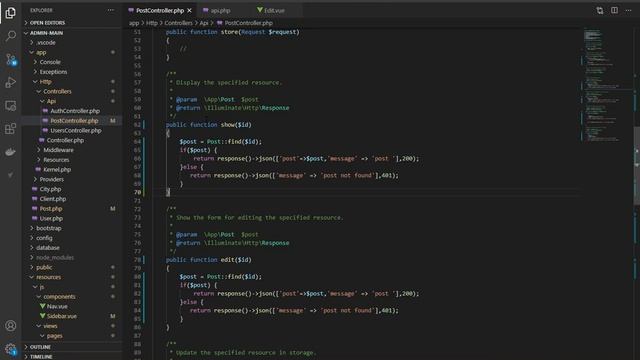Split the editor right
Image resolution: width=640 pixels, height=360 pixels.
614,11
